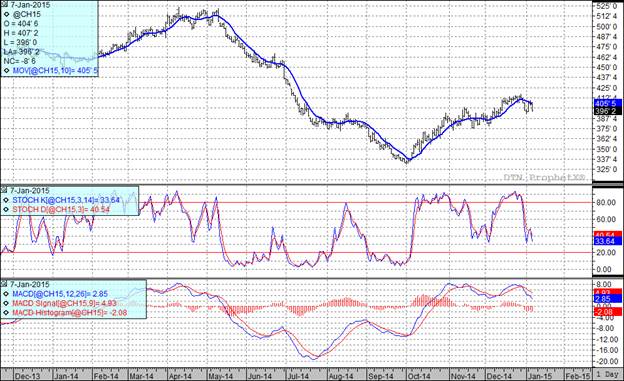Click the black 396'2 last price tag
This screenshot has width=624, height=381.
pyautogui.click(x=607, y=111)
